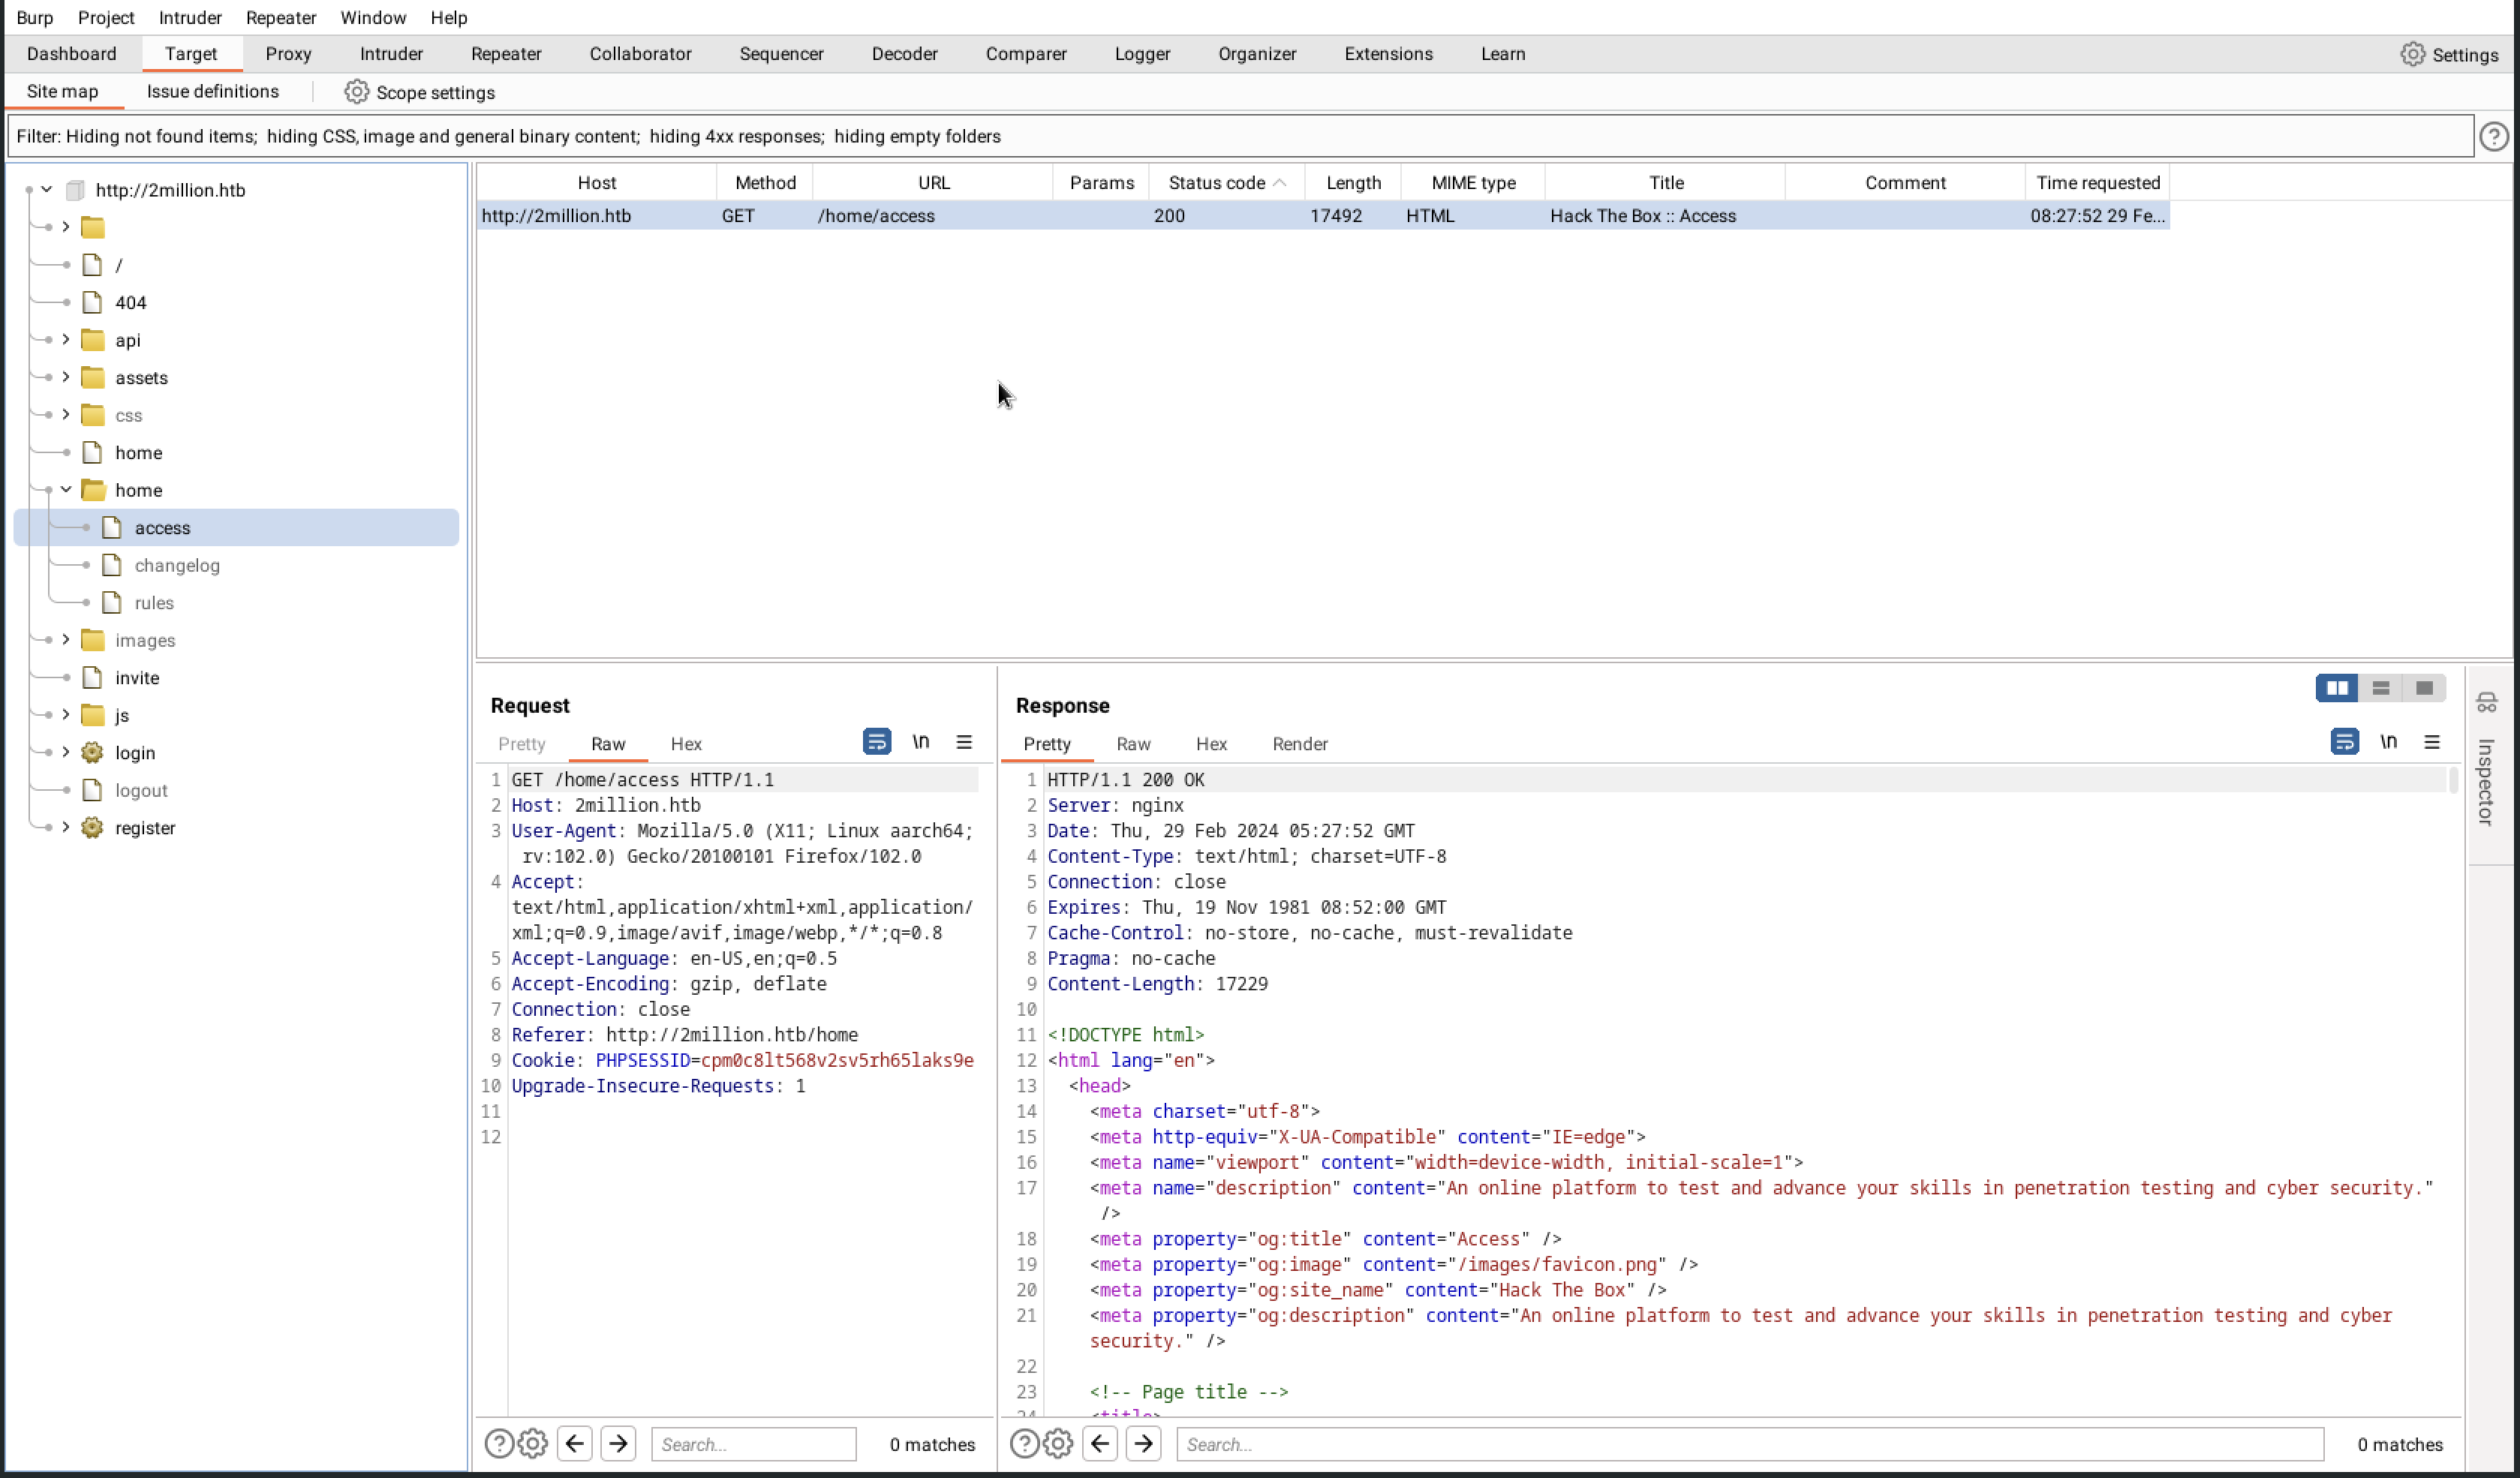Image resolution: width=2520 pixels, height=1478 pixels.
Task: Switch to Issue definitions tab
Action: click(213, 92)
